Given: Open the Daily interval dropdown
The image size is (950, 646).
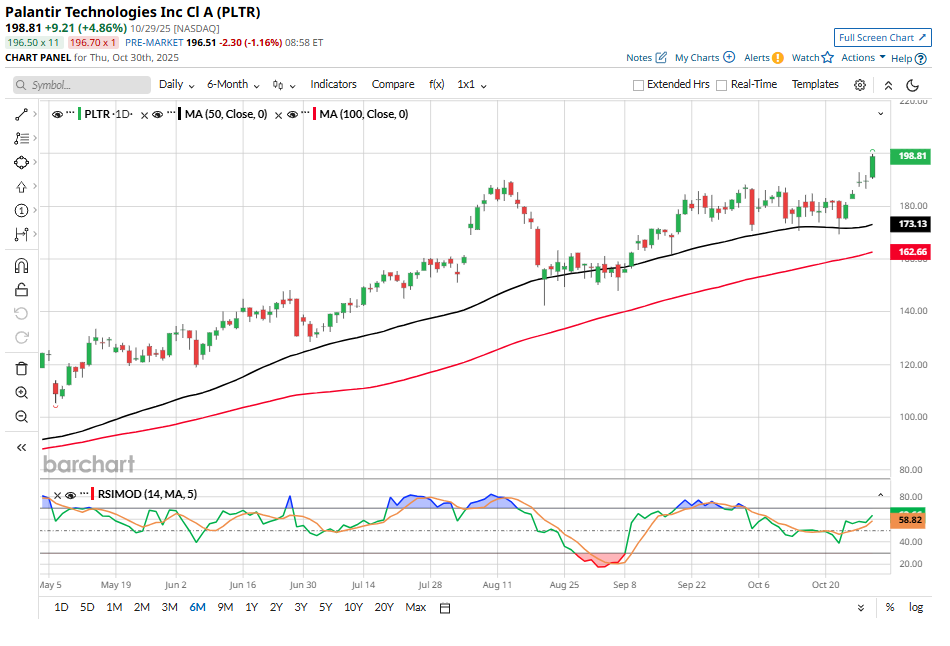Looking at the screenshot, I should point(175,85).
